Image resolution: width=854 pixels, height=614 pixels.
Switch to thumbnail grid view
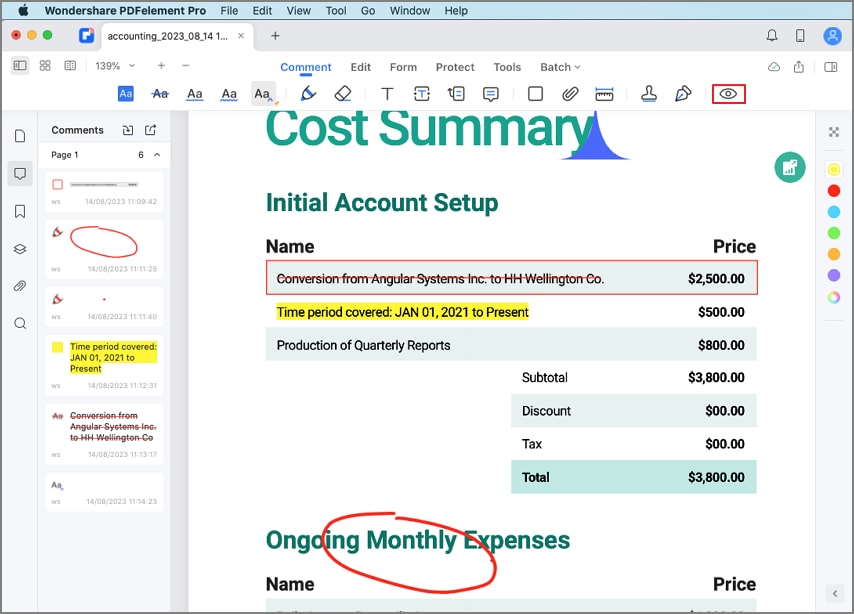(x=45, y=66)
